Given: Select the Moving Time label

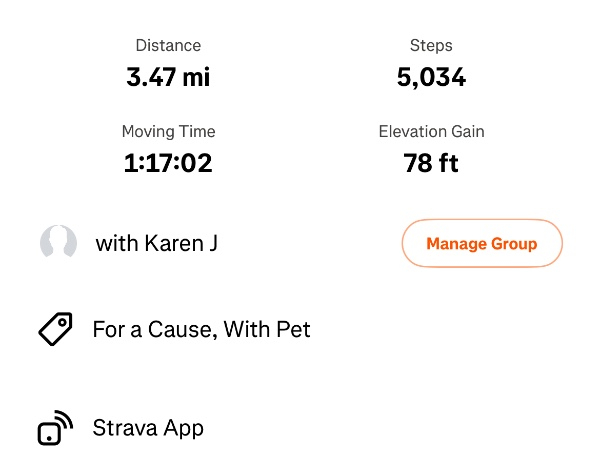Looking at the screenshot, I should pos(168,132).
